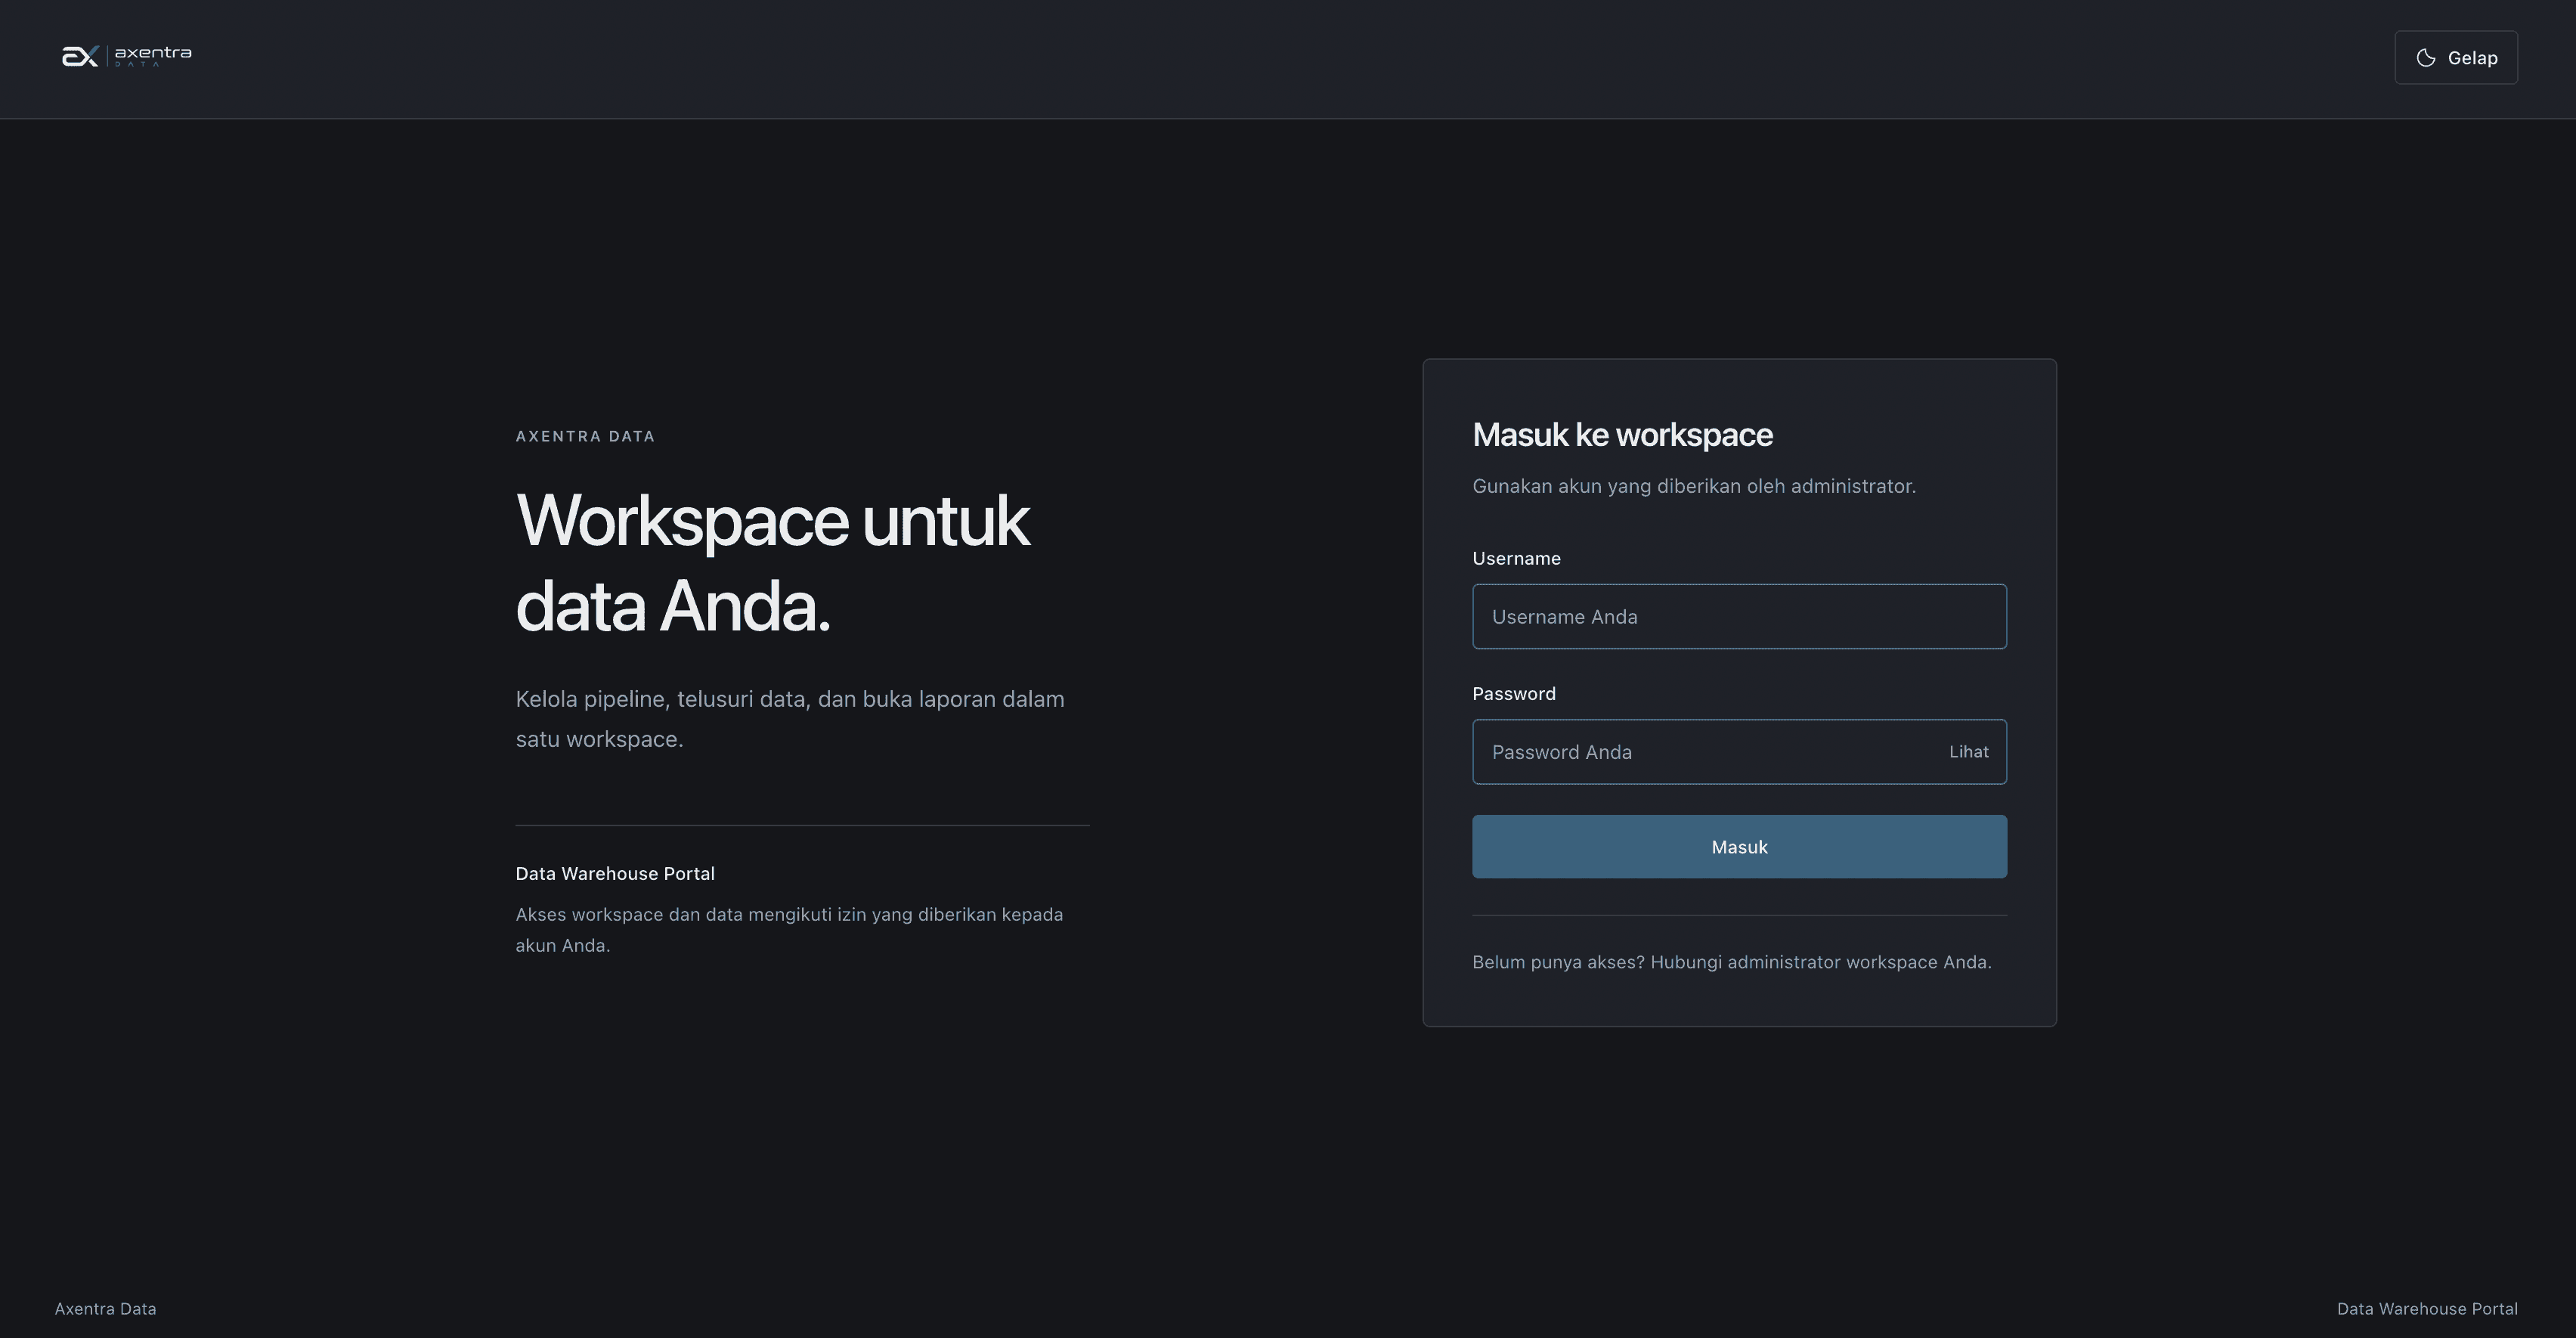Viewport: 2576px width, 1338px height.
Task: Click the 'AXENTRA DATA' eyebrow label
Action: pos(585,436)
